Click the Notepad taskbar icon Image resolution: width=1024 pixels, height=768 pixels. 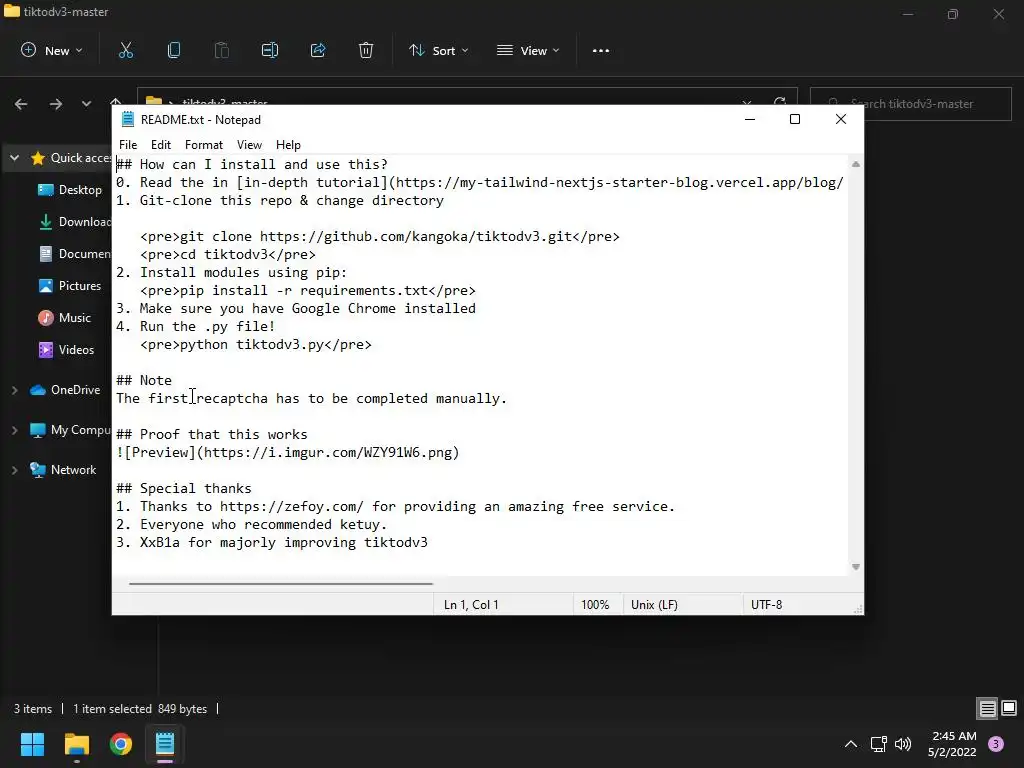point(165,744)
